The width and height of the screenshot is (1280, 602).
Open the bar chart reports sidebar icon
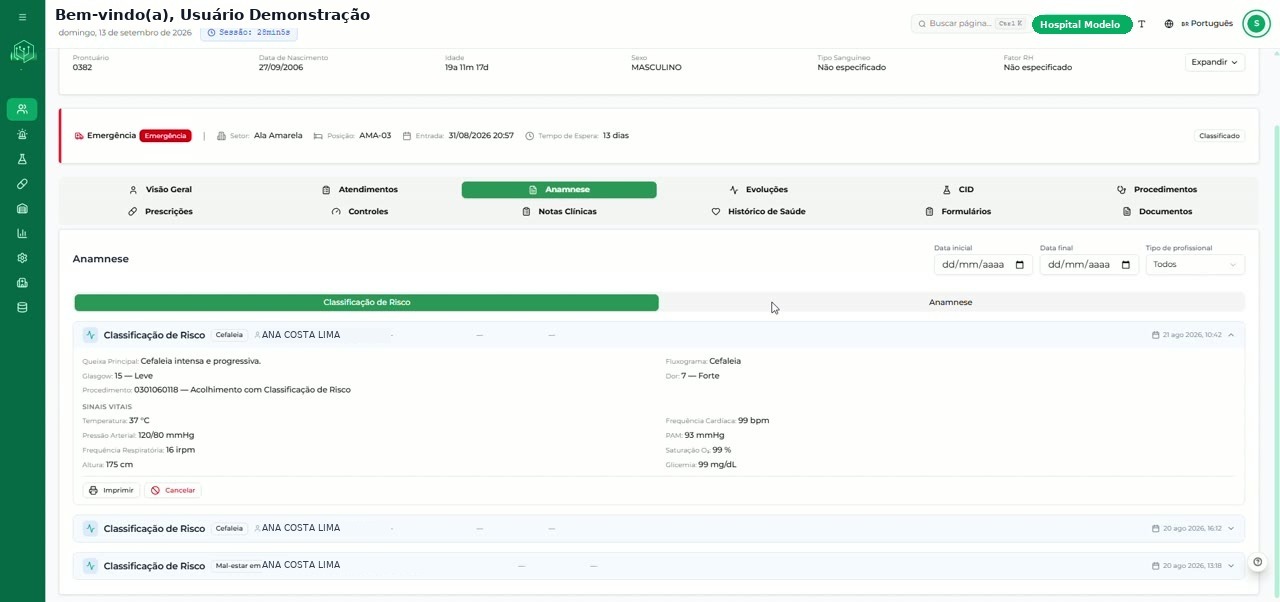click(22, 233)
